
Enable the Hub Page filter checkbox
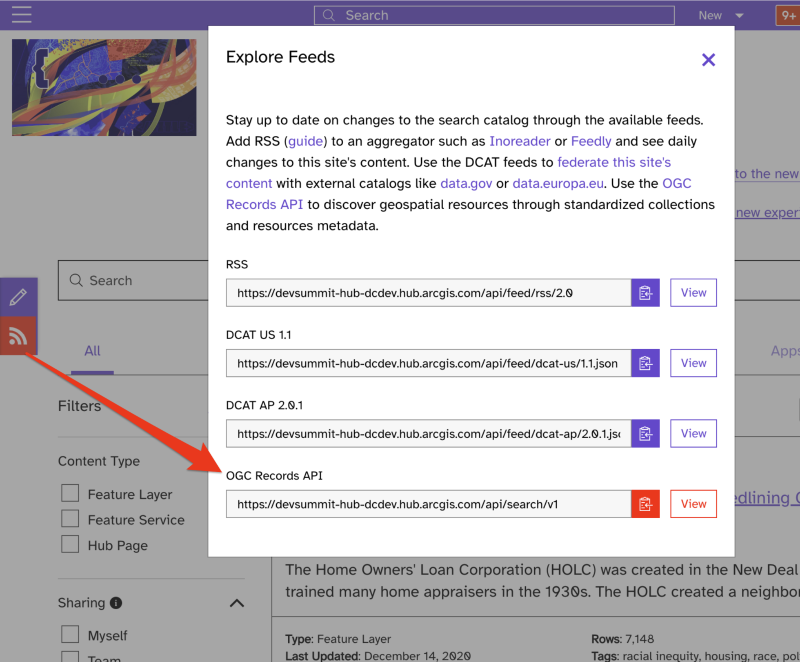[70, 545]
